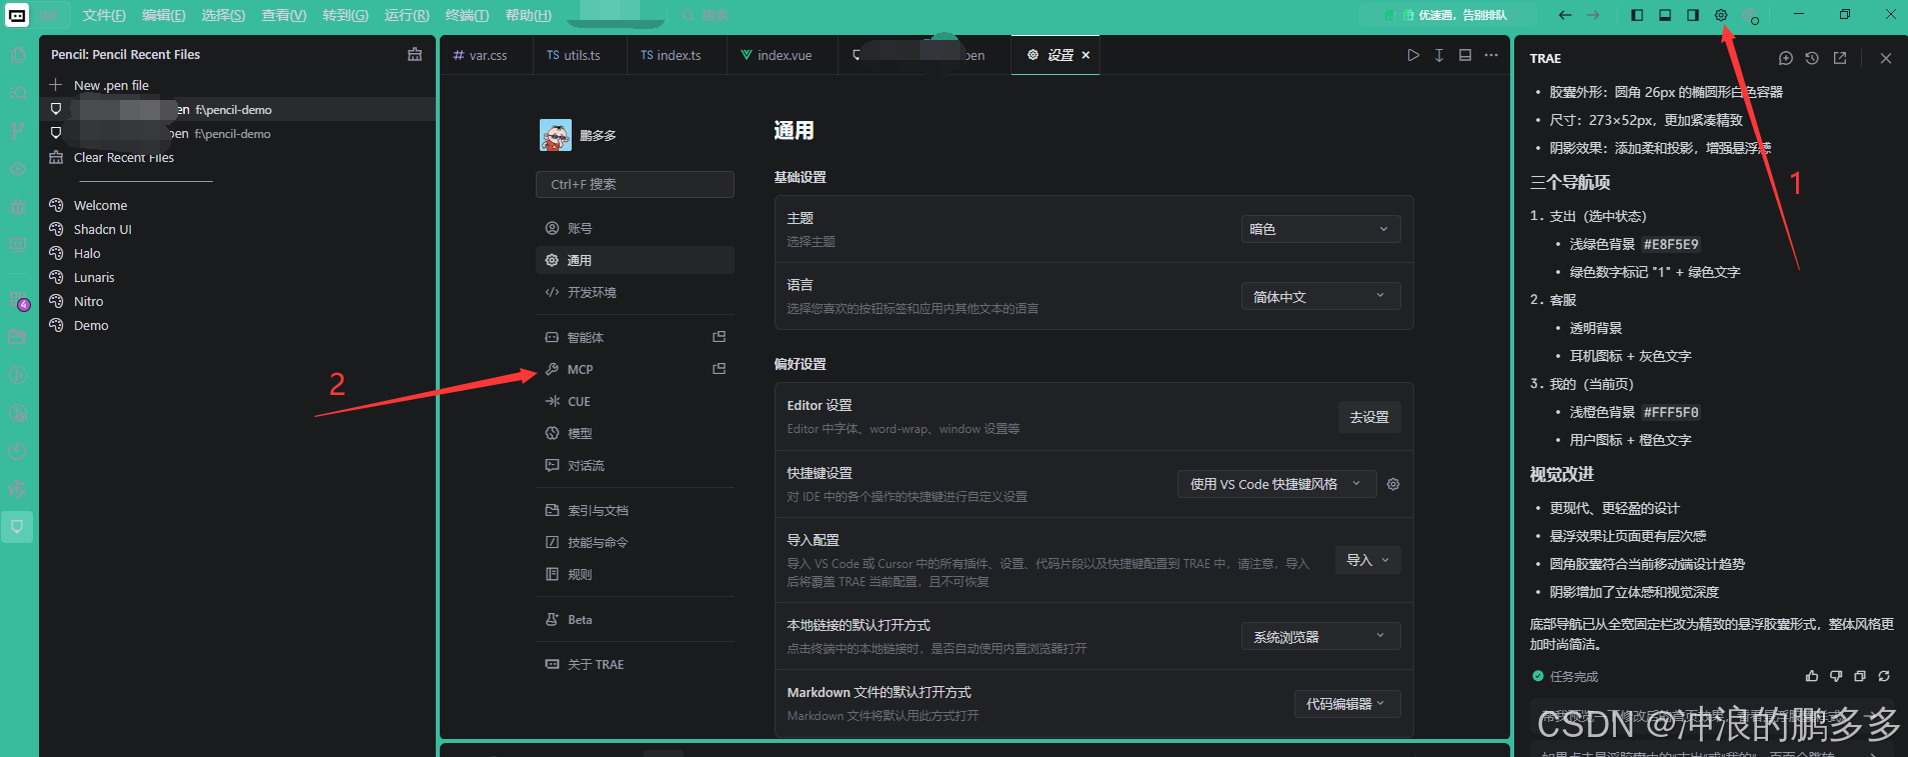1908x757 pixels.
Task: Open 查看(V) menu
Action: coord(284,15)
